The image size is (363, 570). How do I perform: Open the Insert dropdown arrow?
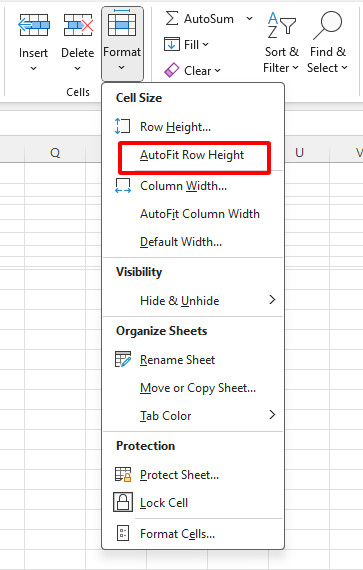tap(33, 68)
